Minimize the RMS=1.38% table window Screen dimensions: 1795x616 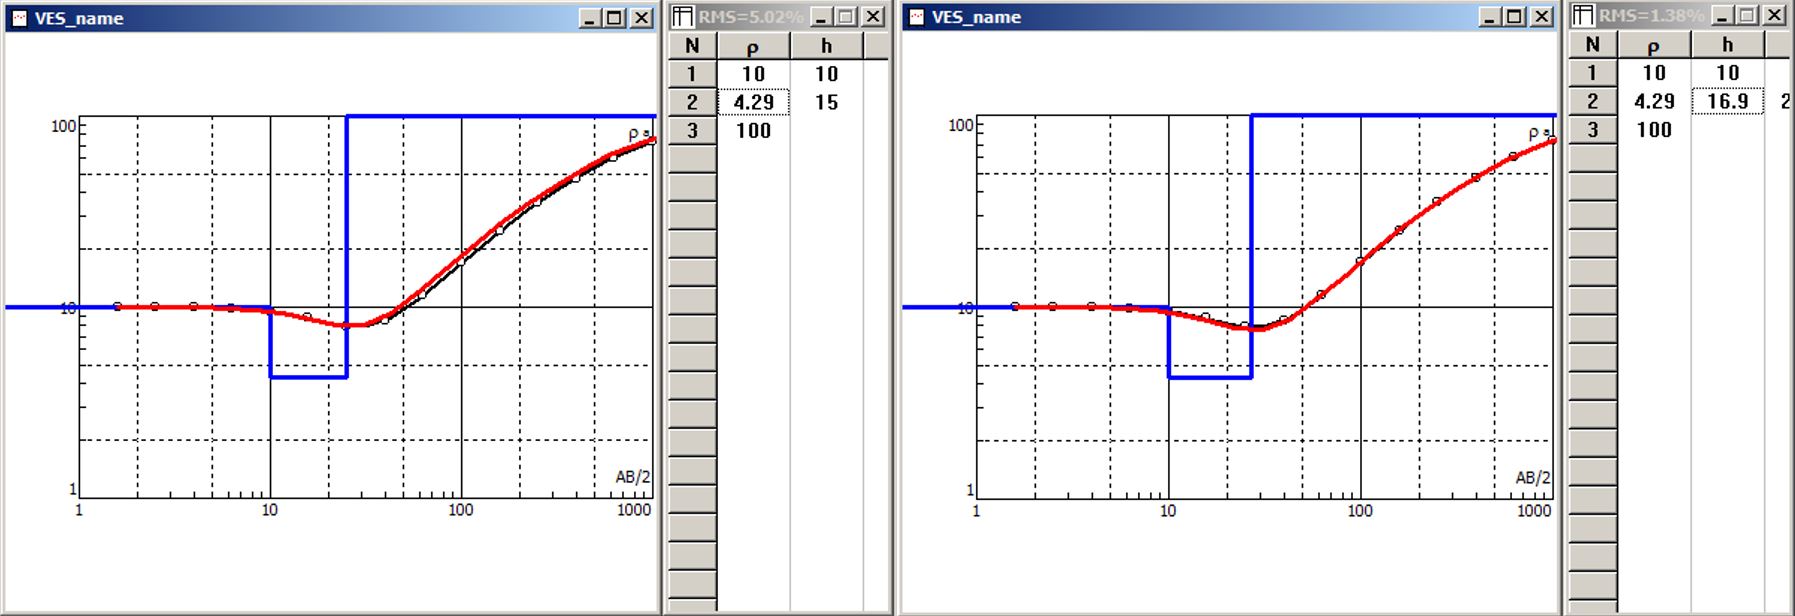[1722, 16]
